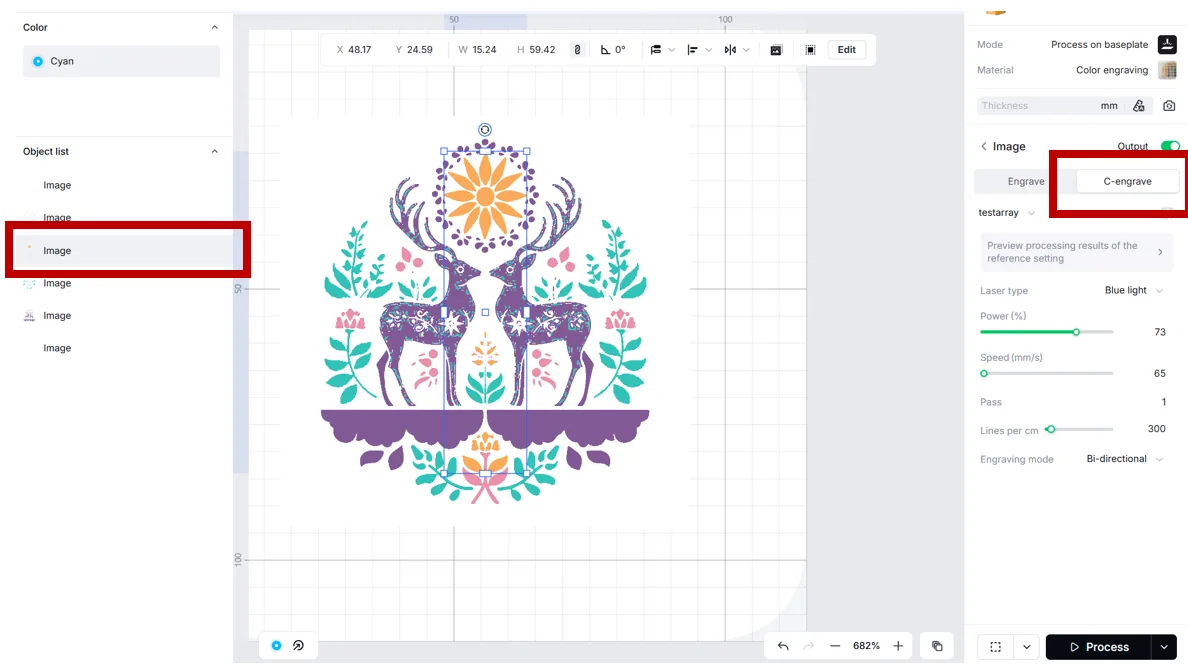The image size is (1188, 664).
Task: Switch to the C-engrave tab
Action: point(1127,181)
